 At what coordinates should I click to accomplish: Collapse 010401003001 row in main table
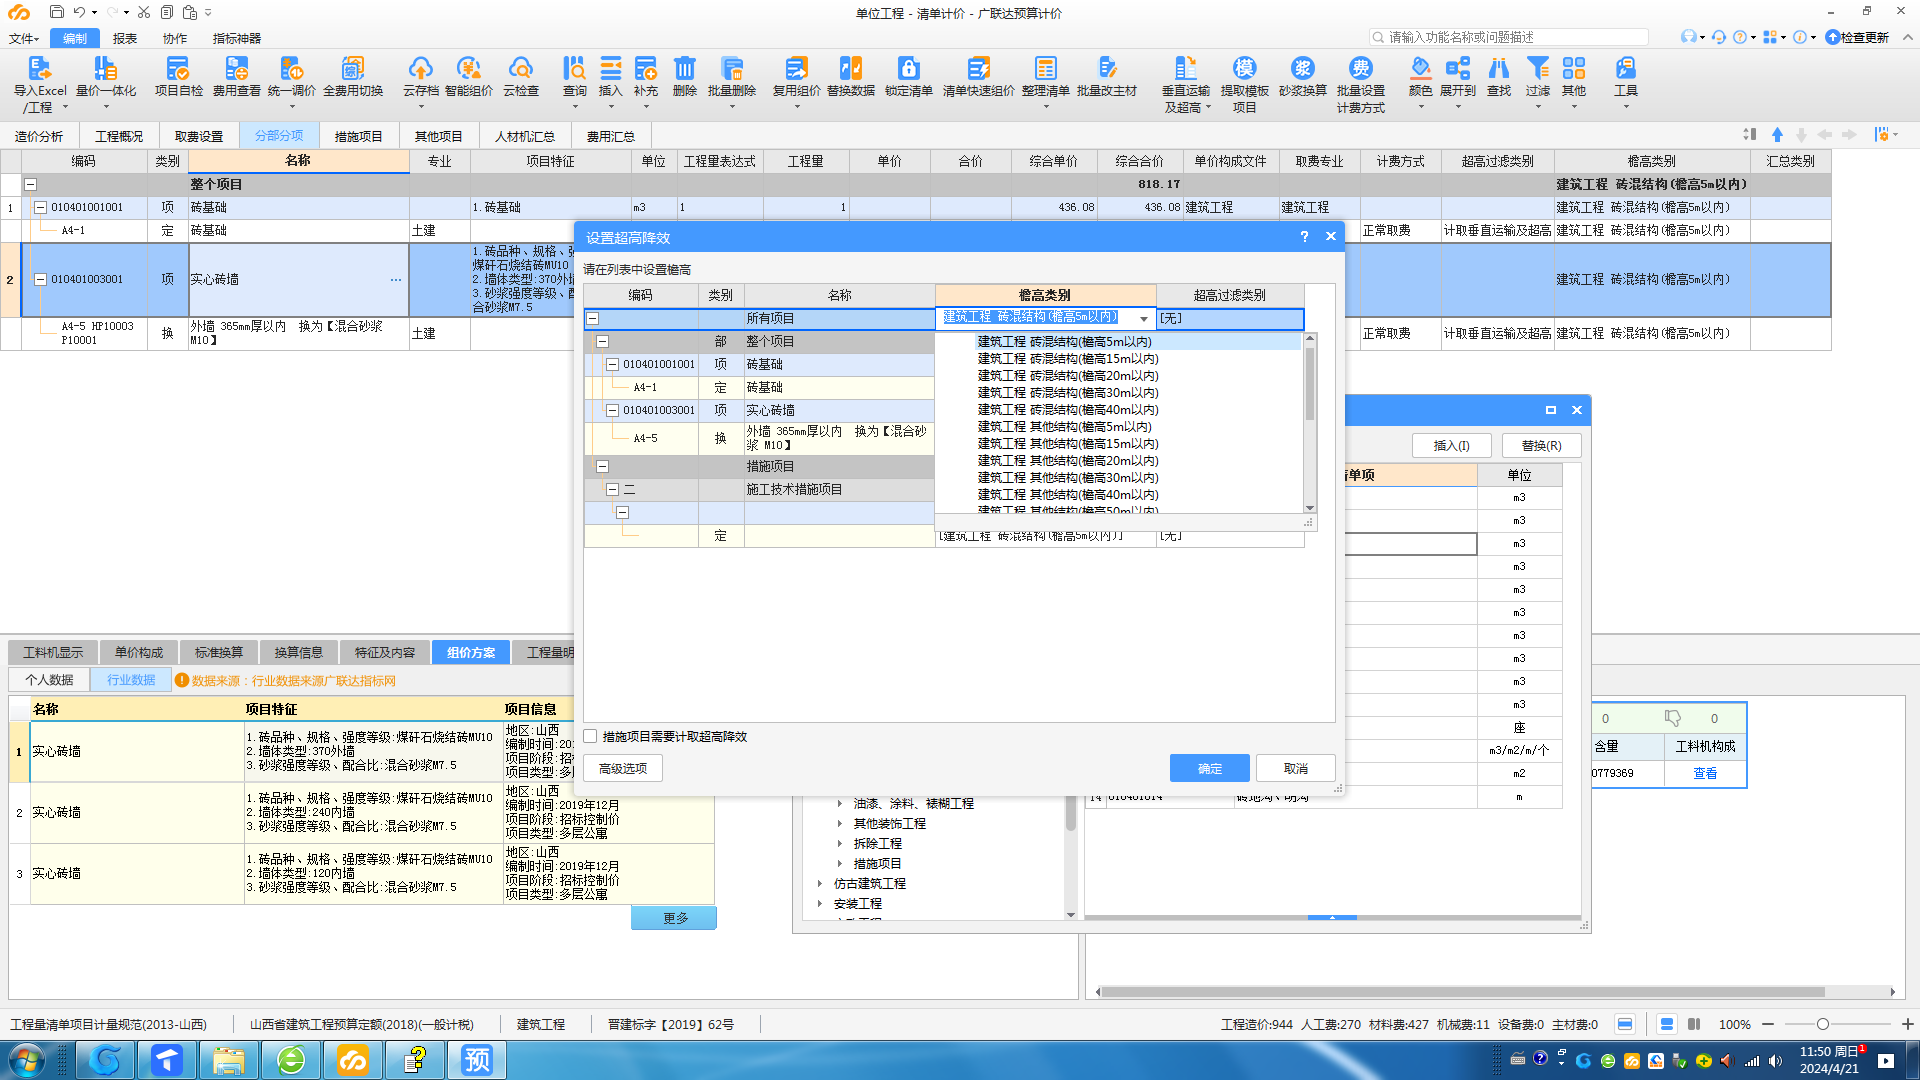(41, 280)
